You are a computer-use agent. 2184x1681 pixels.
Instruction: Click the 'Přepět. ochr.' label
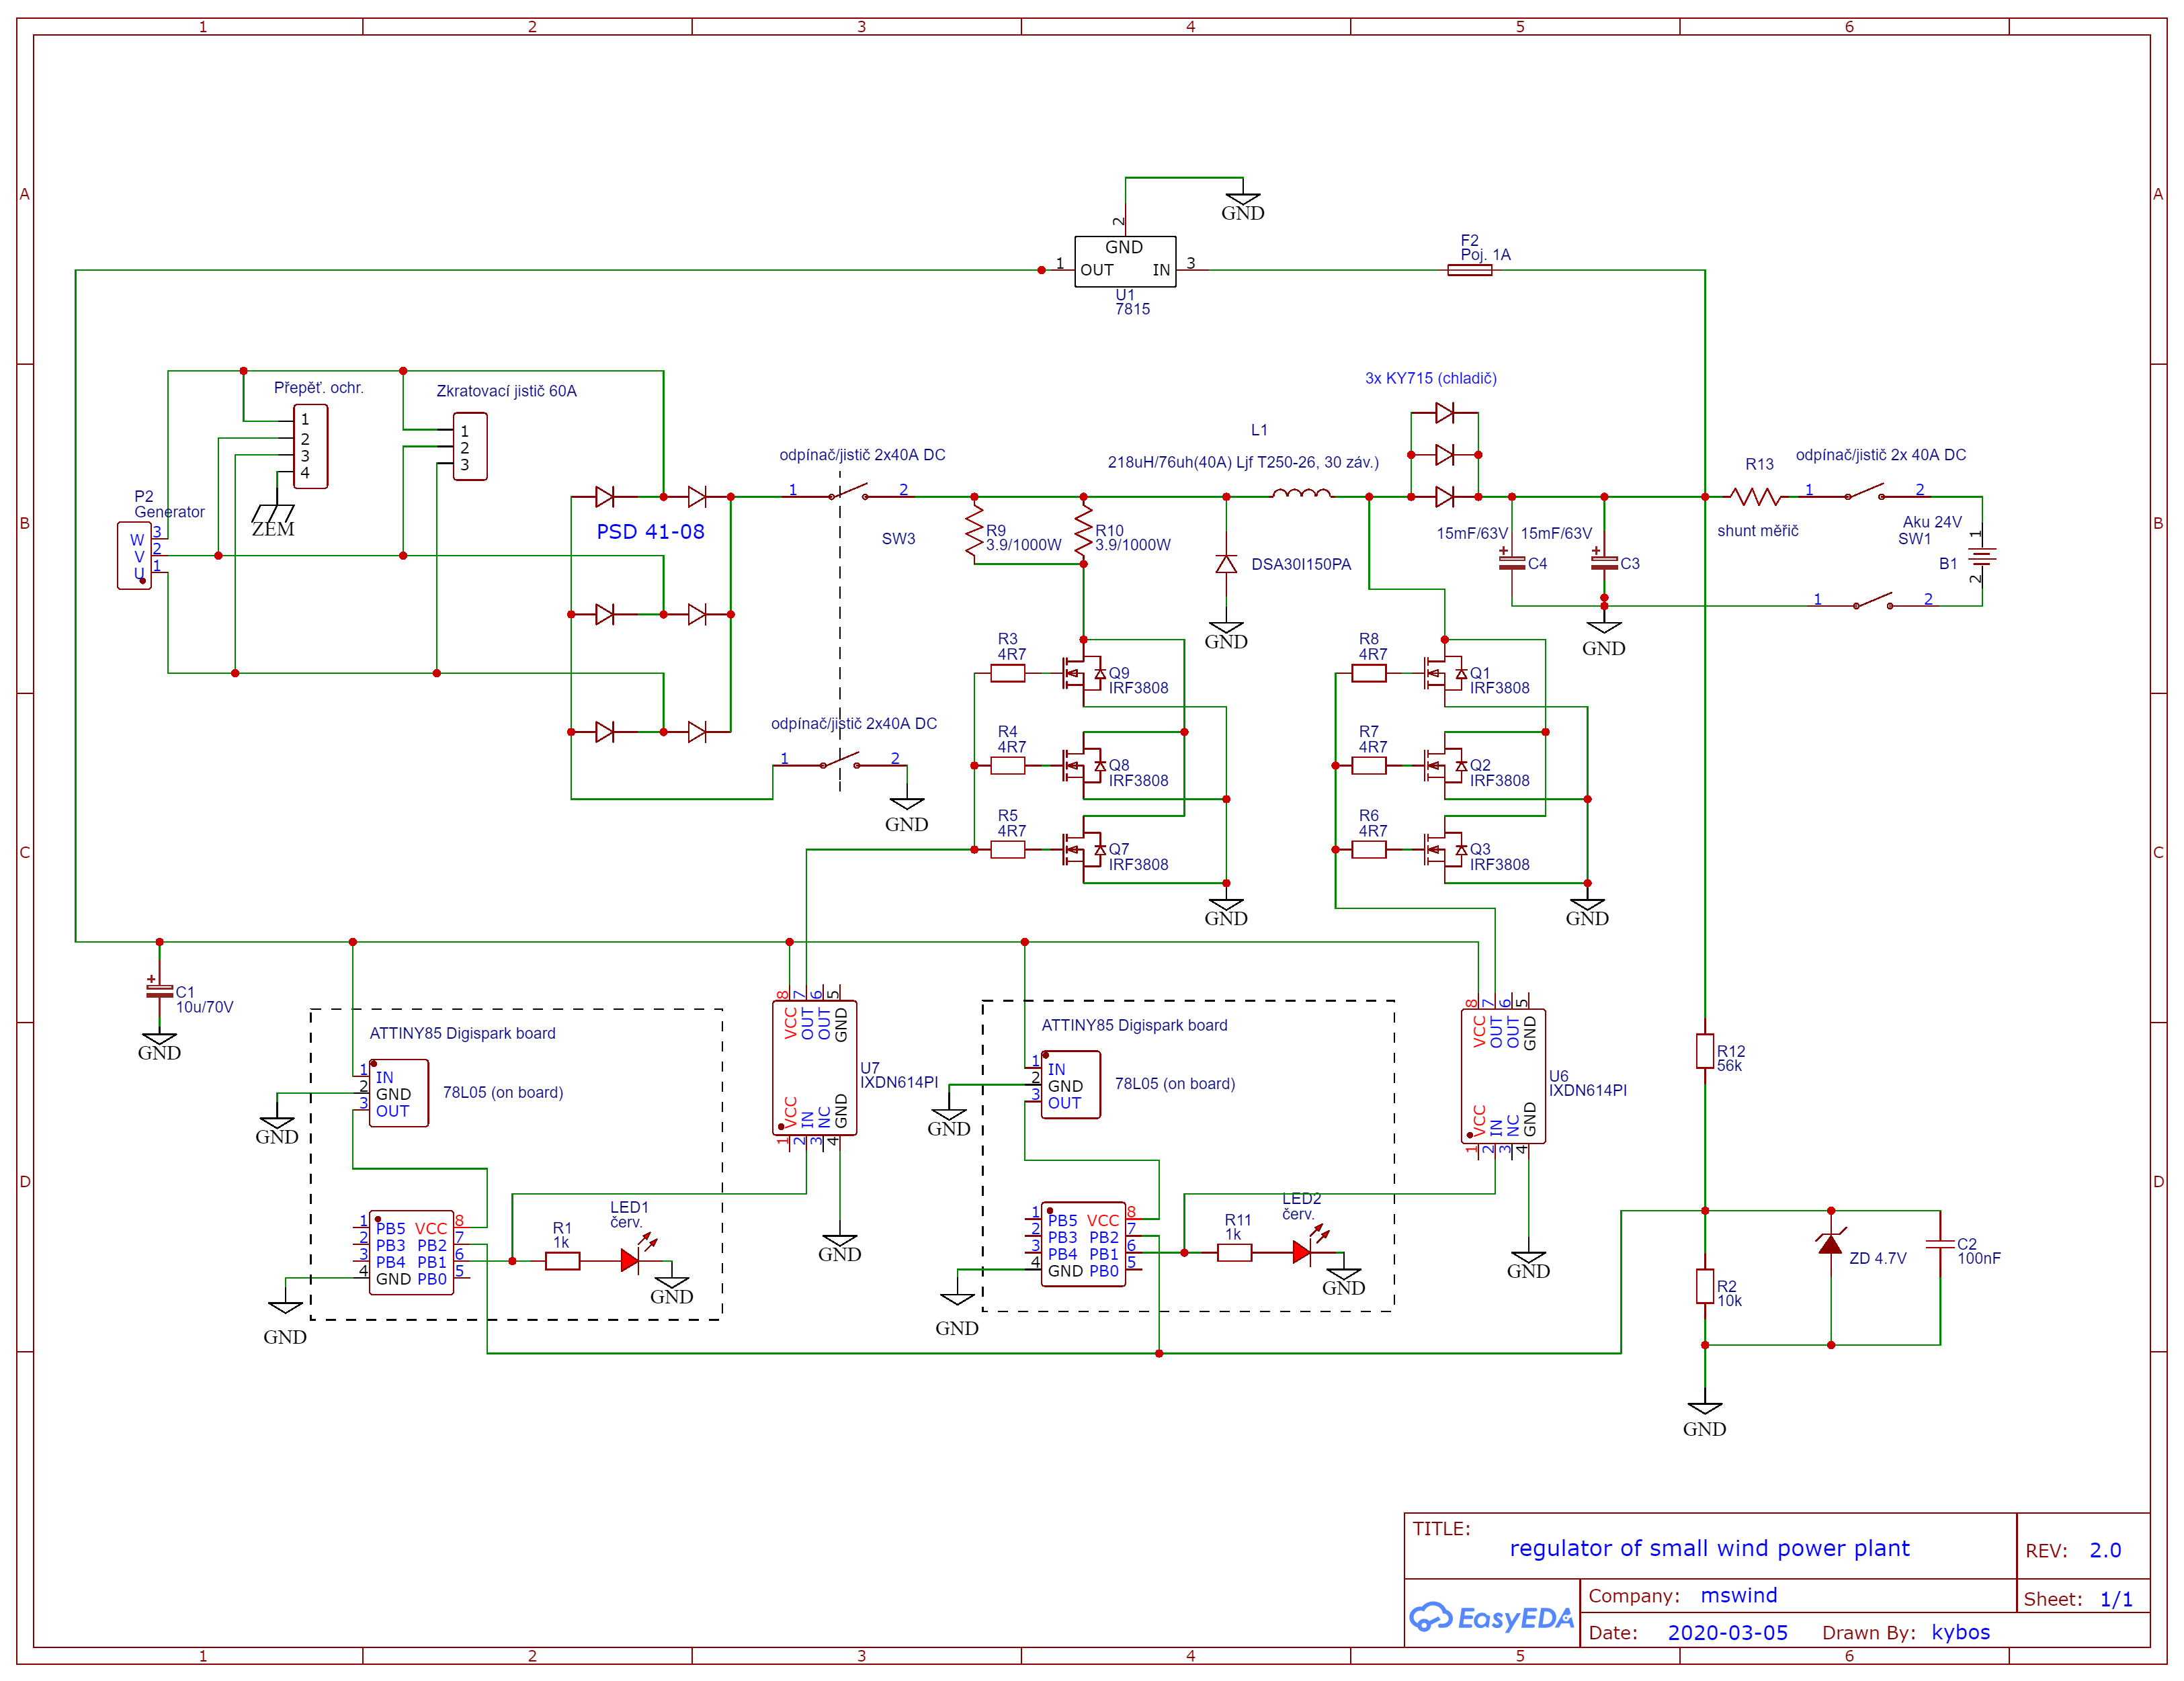(x=319, y=388)
